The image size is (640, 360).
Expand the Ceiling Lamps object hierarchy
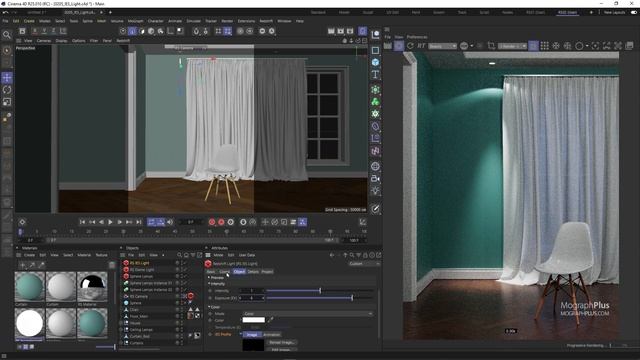point(121,329)
